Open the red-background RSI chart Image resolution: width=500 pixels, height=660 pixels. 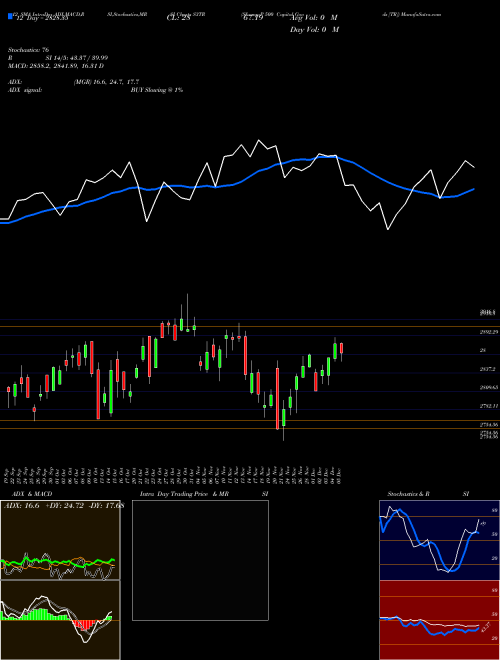coord(439,620)
